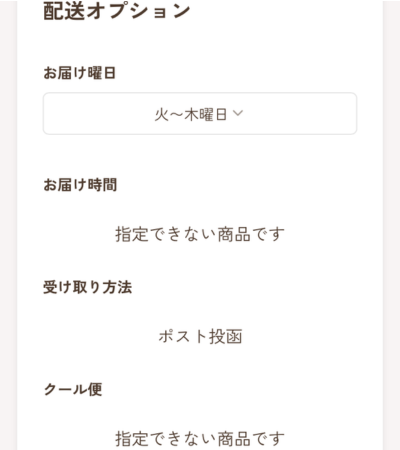
Task: Click the お届け時間 label
Action: tap(80, 185)
